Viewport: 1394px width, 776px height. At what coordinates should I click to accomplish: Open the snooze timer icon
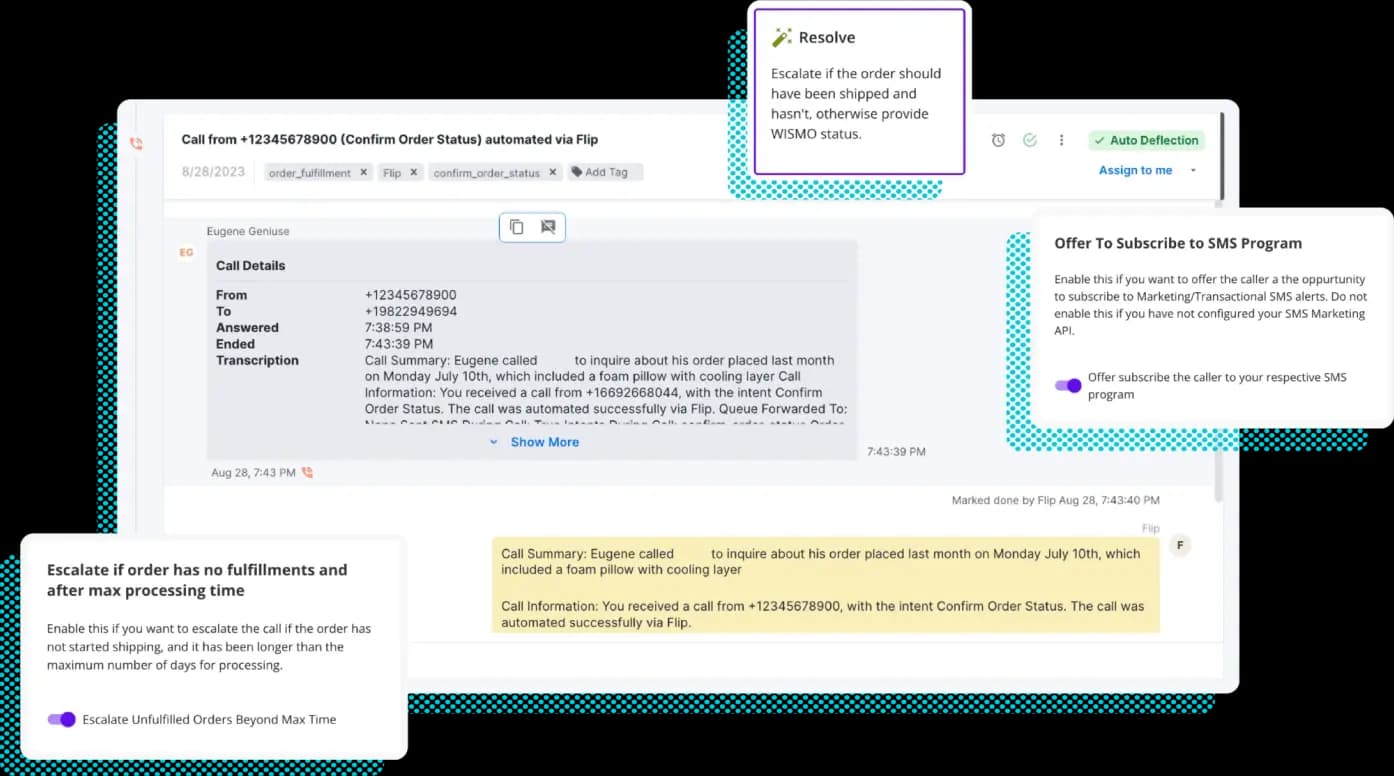coord(998,141)
